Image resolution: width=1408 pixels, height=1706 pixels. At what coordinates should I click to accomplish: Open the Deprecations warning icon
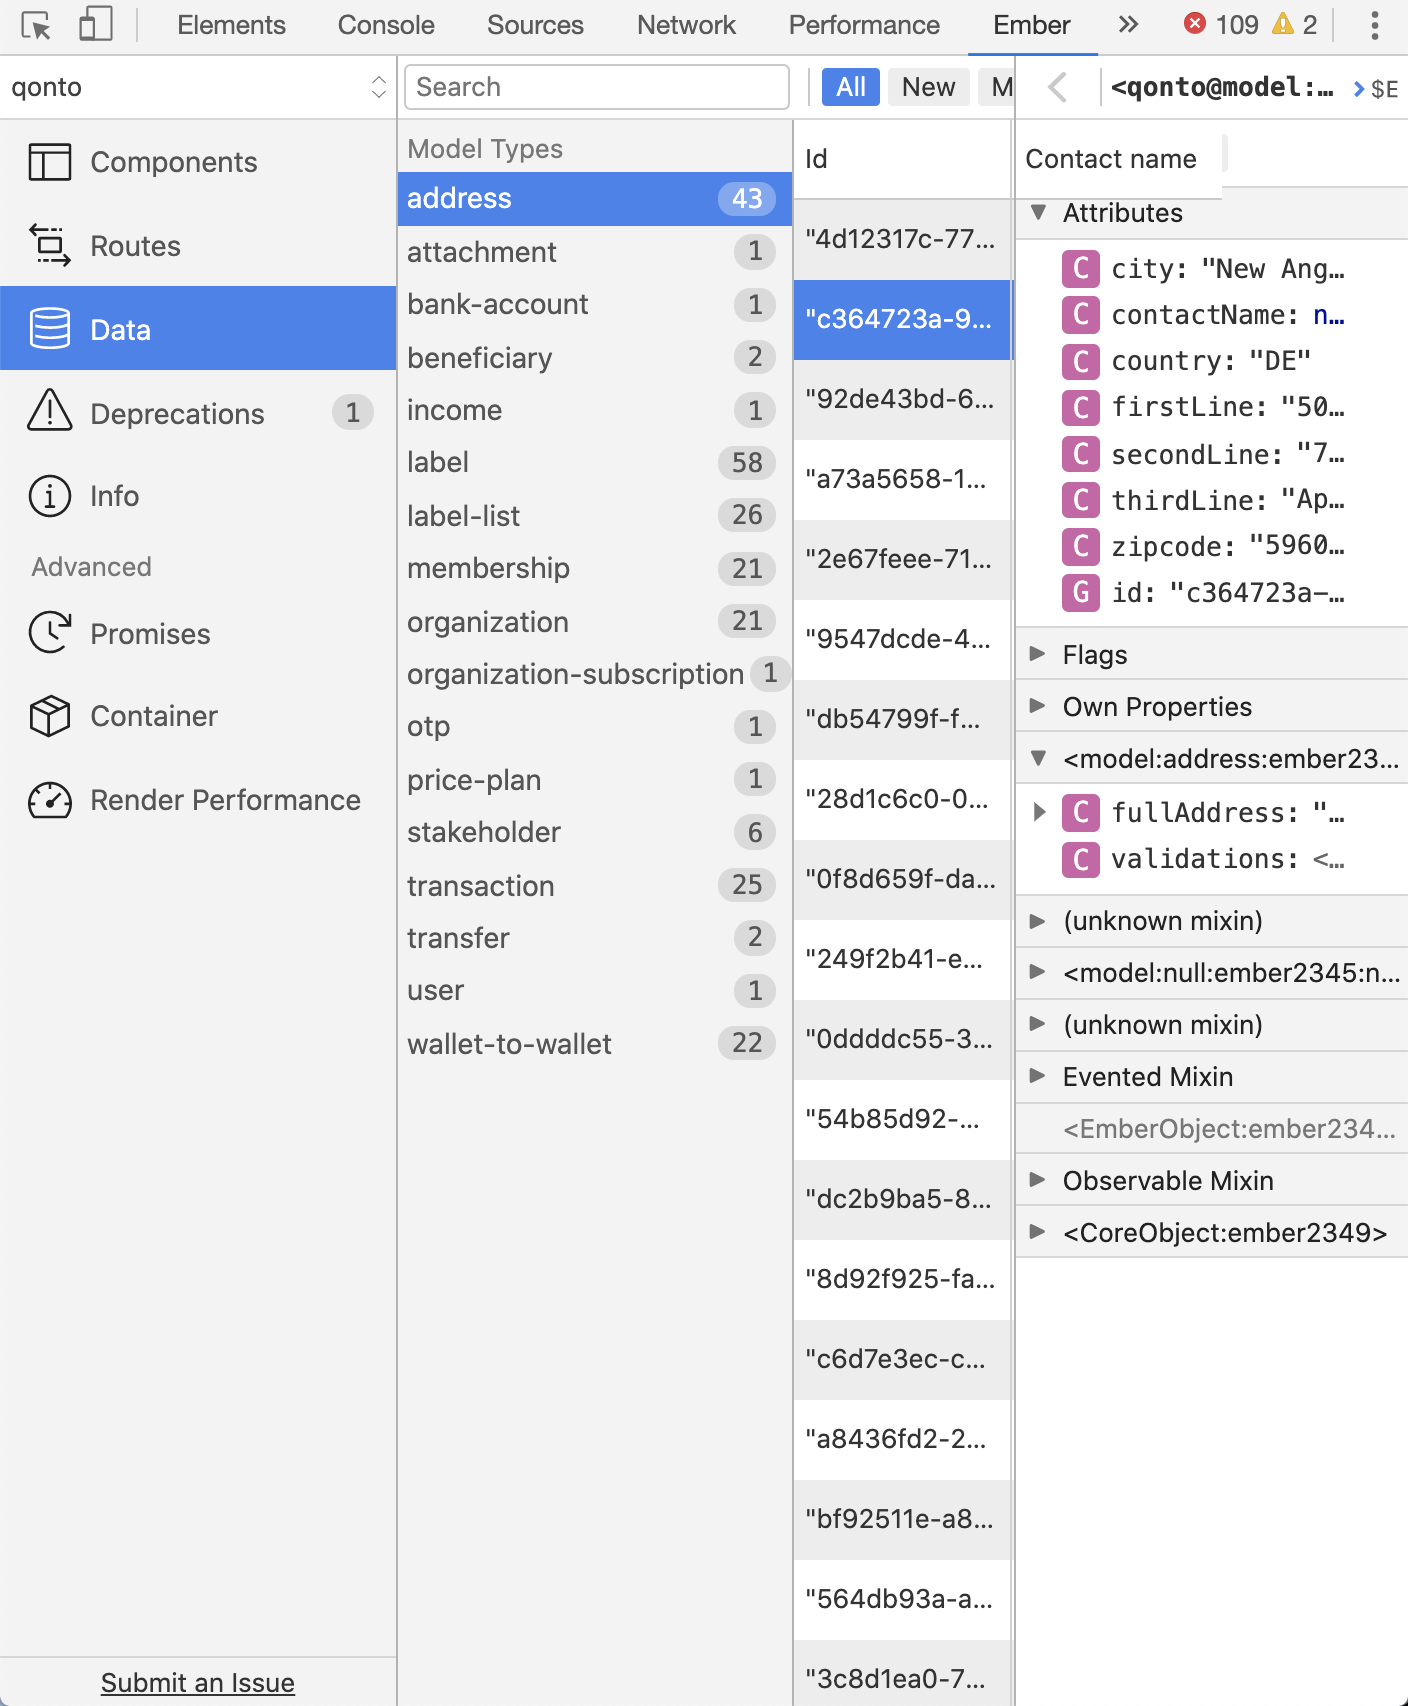[x=50, y=410]
